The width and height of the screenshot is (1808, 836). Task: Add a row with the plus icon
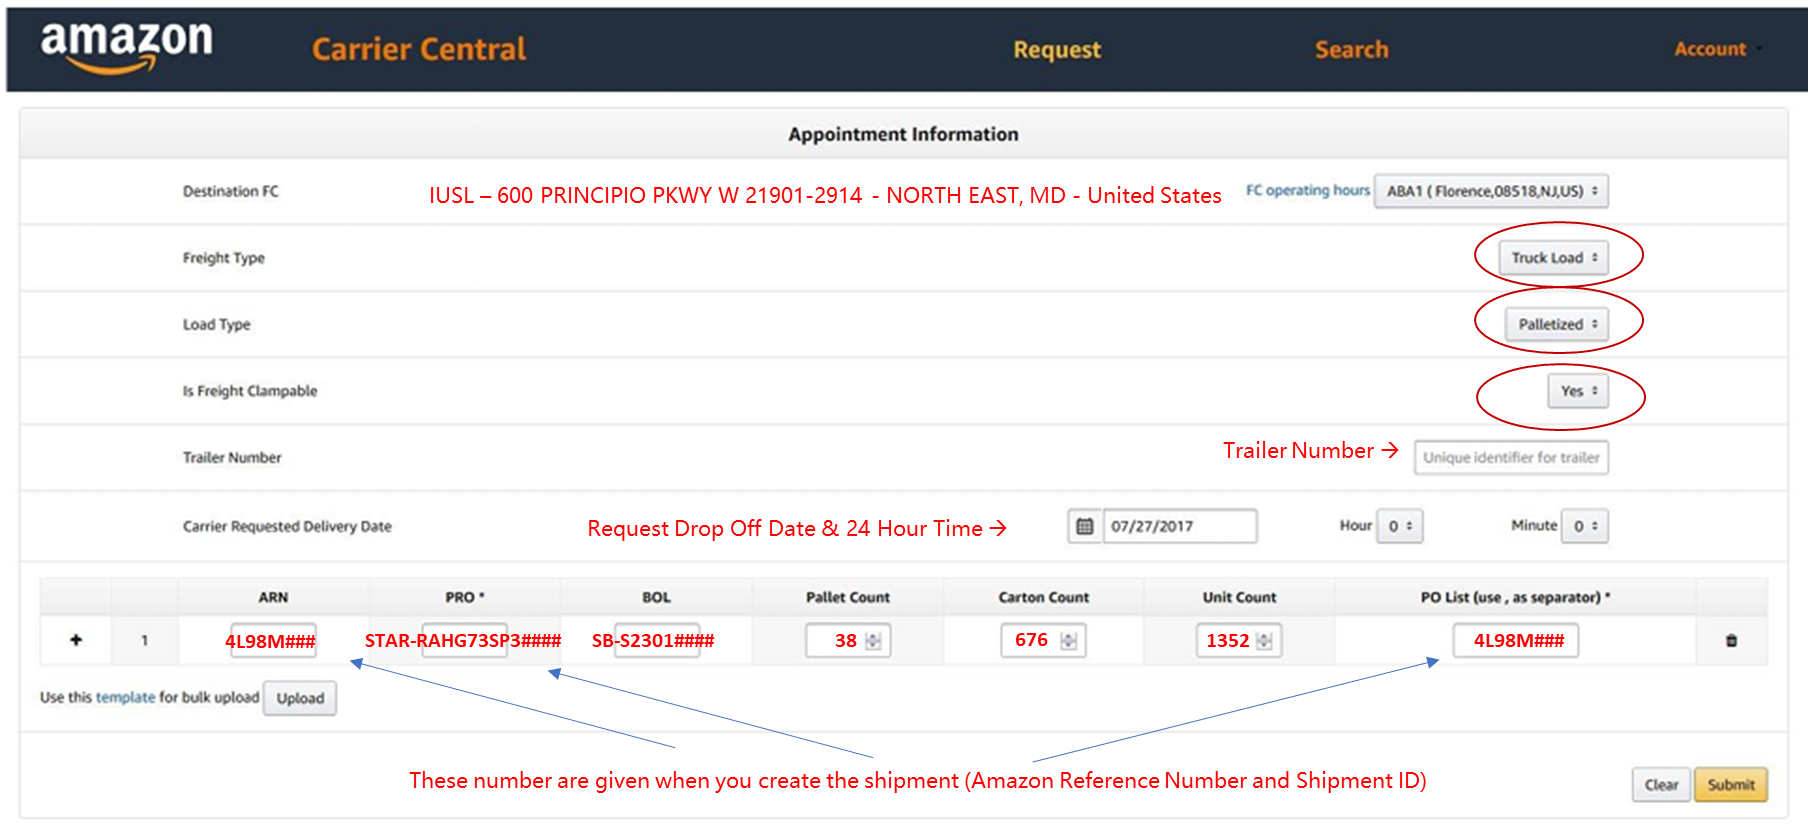click(x=76, y=640)
